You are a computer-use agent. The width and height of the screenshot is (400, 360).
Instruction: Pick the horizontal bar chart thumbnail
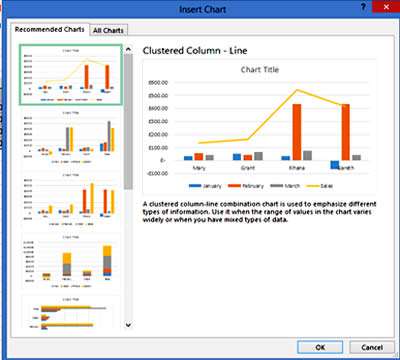coord(71,312)
